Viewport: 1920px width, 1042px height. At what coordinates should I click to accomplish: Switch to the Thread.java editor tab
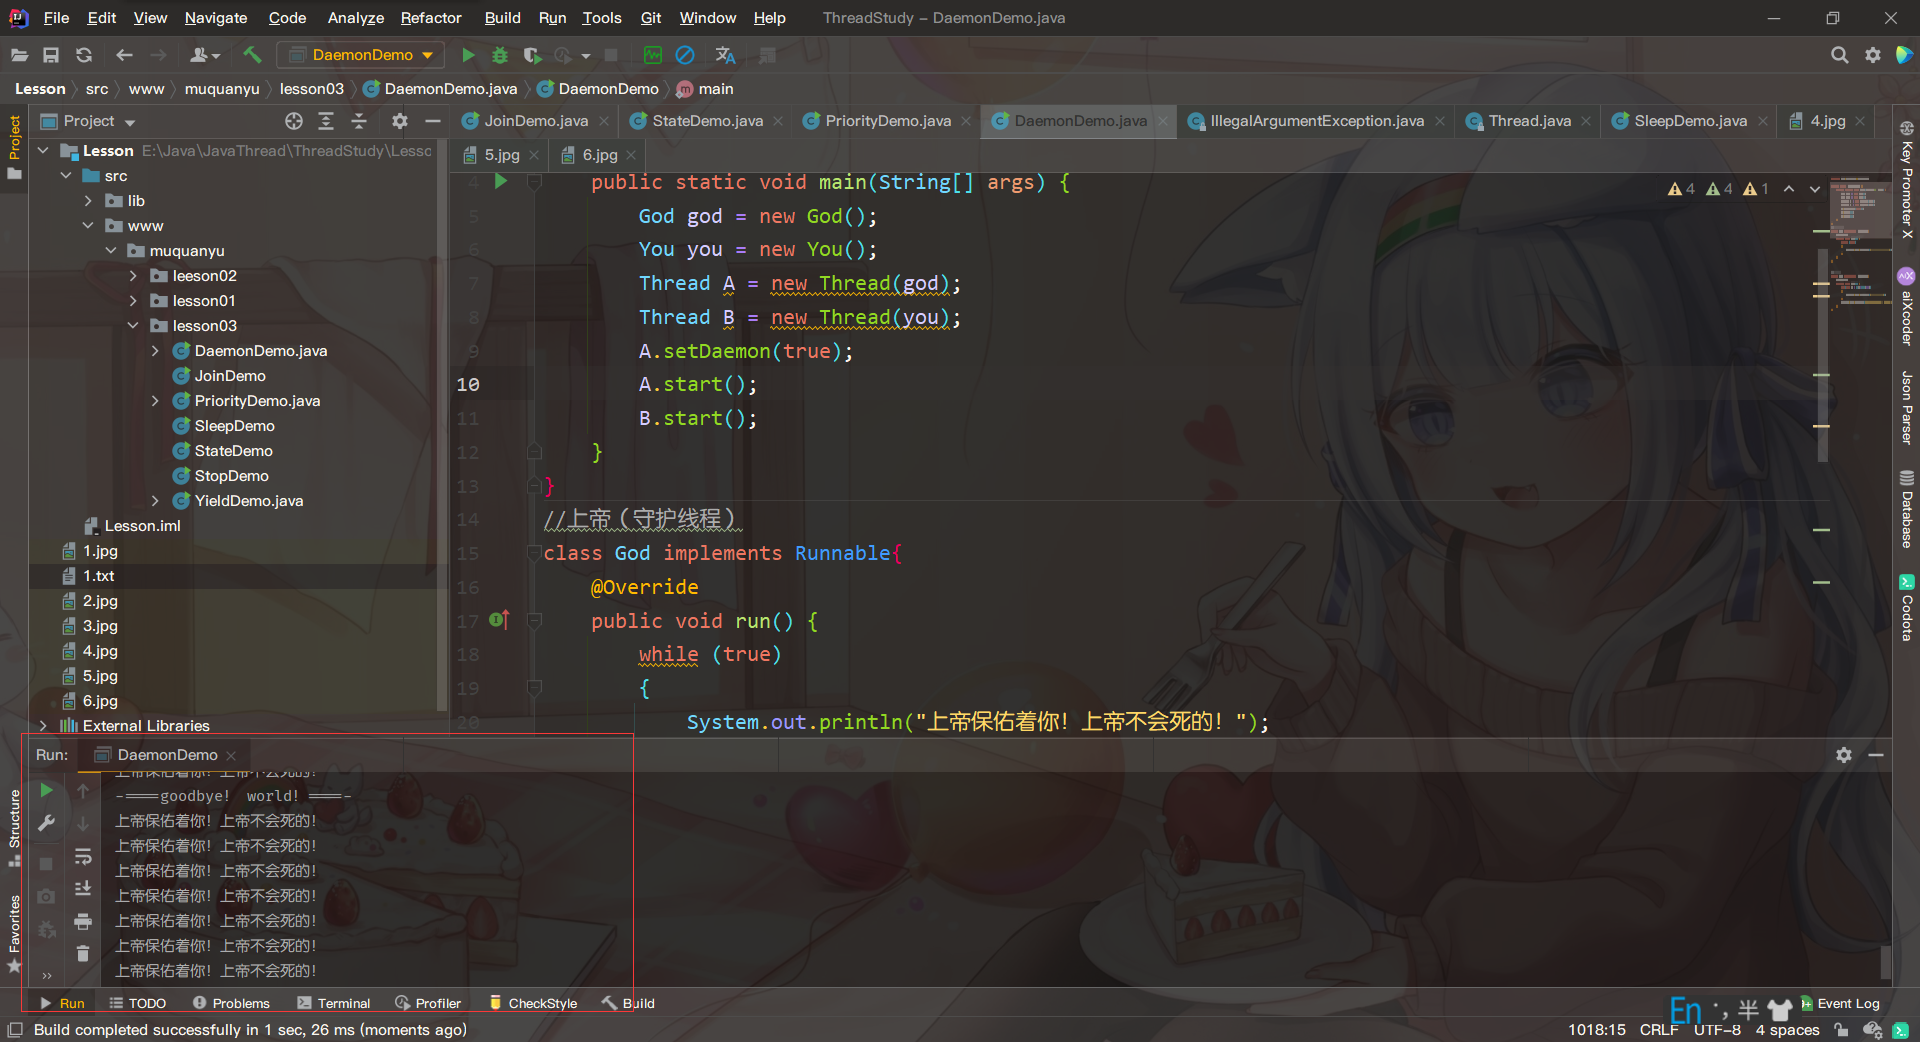coord(1528,121)
